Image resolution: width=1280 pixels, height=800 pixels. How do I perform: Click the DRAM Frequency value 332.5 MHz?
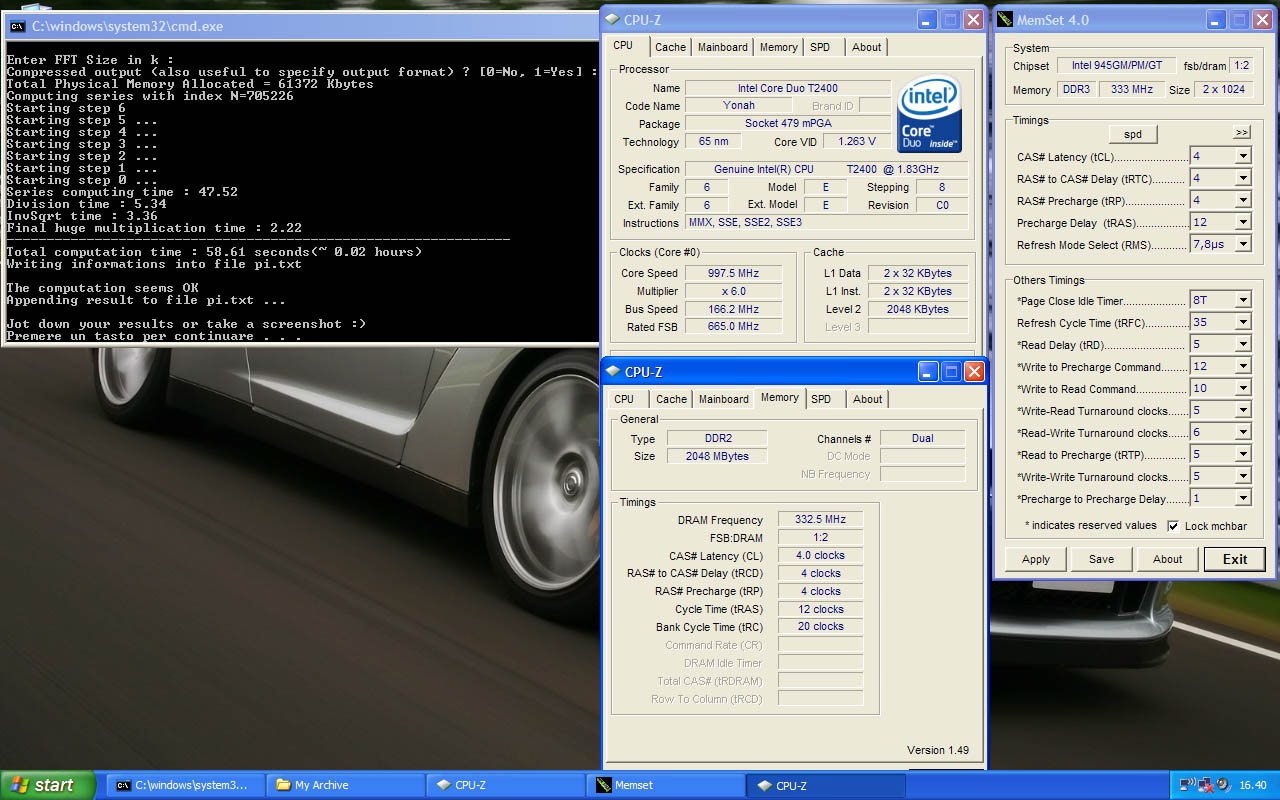pos(820,520)
